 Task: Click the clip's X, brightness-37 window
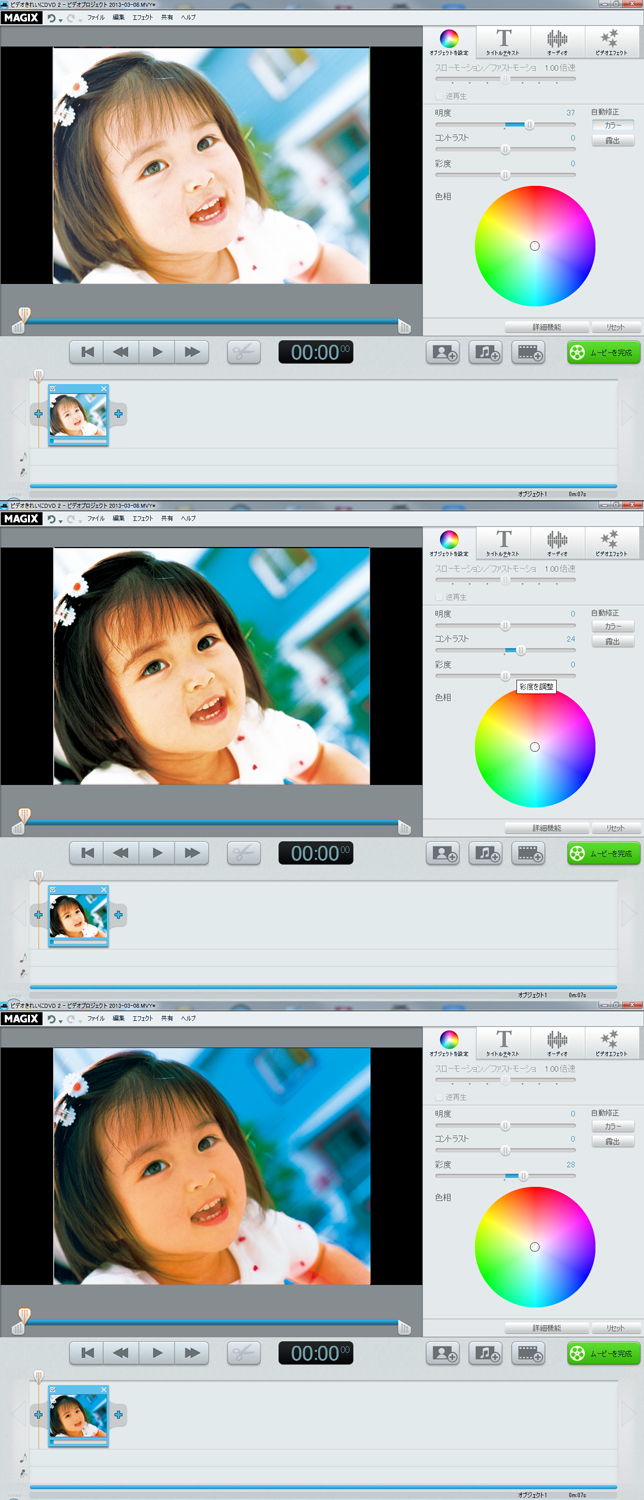coord(103,387)
